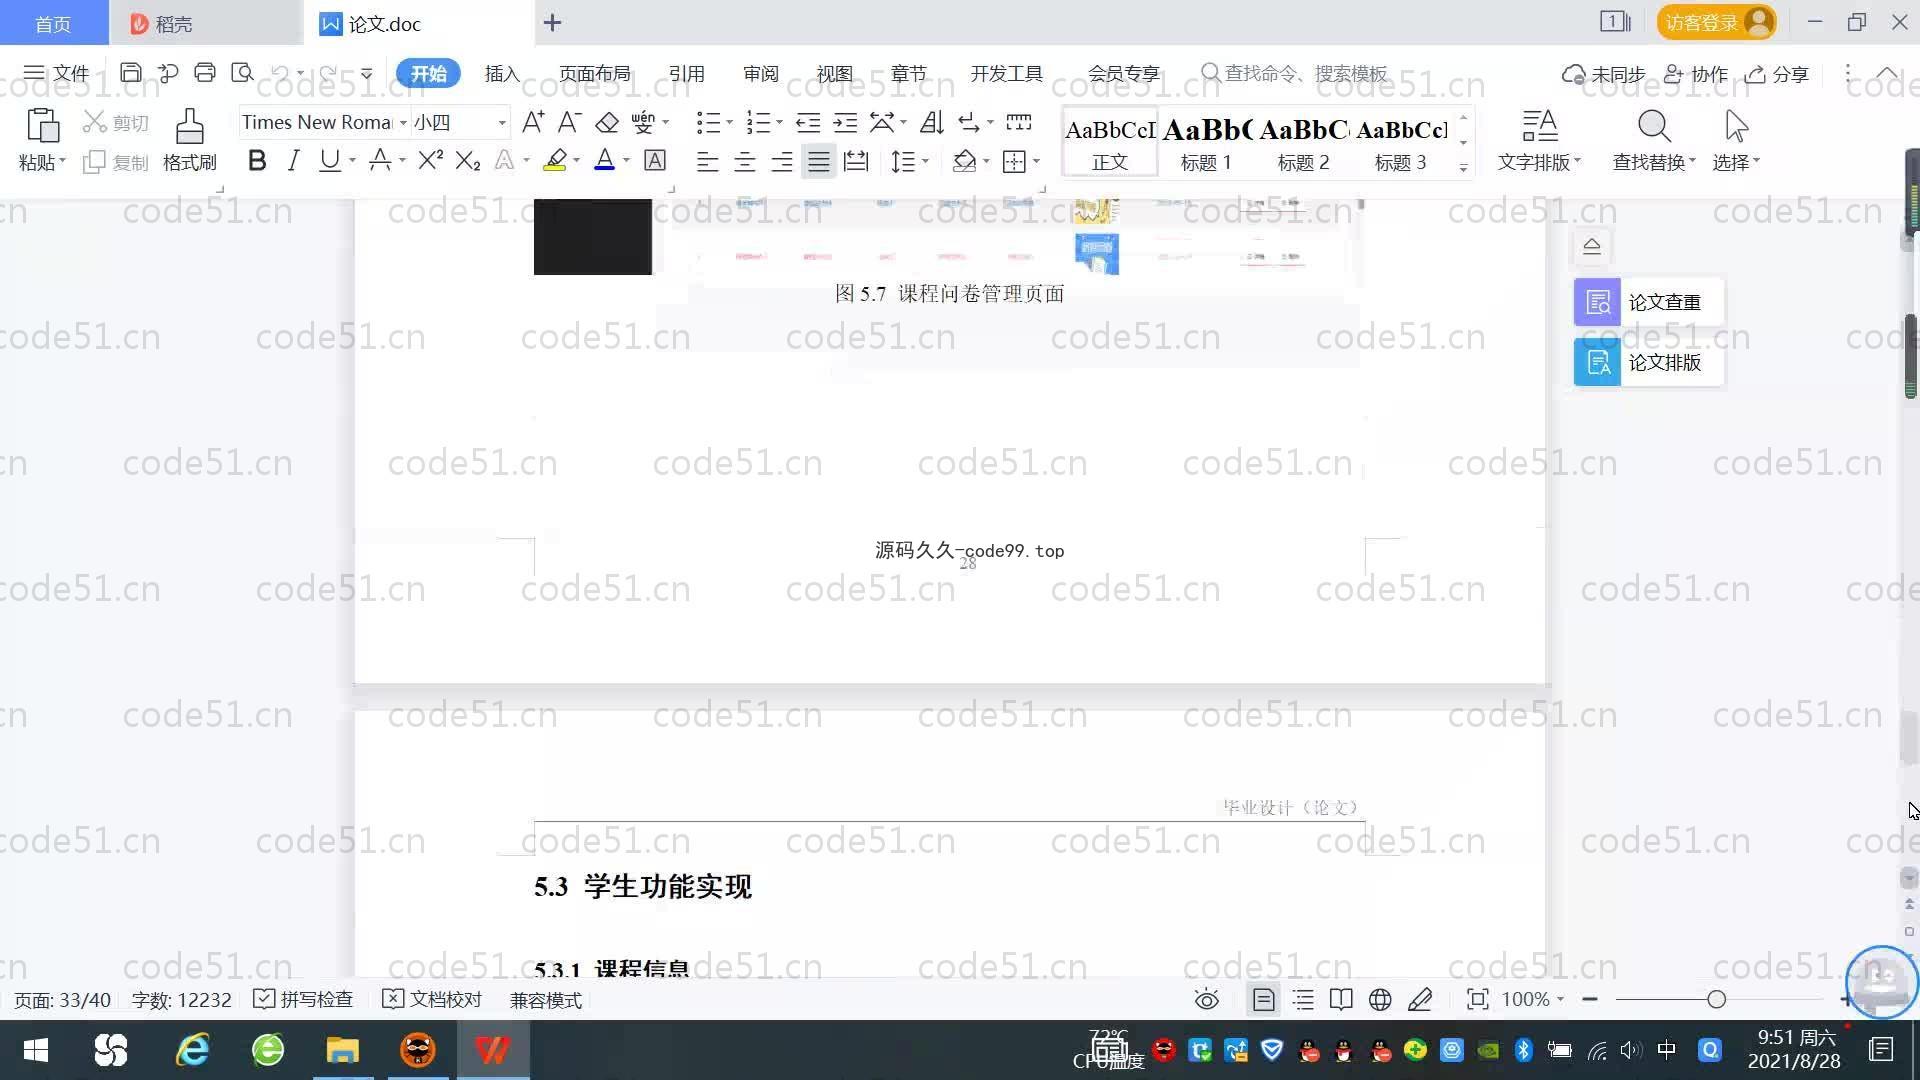Clear formatting with eraser icon
Viewport: 1920px width, 1080px height.
tap(606, 122)
